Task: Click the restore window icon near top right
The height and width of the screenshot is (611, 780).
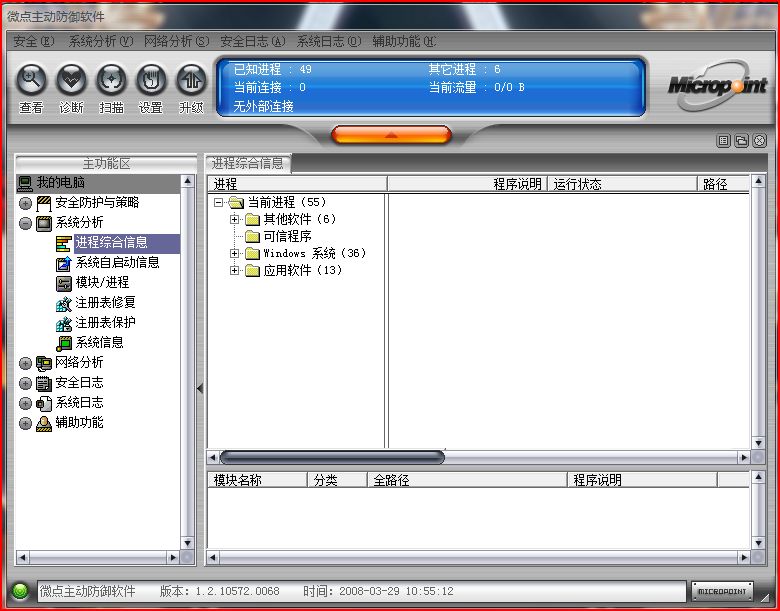Action: point(741,141)
